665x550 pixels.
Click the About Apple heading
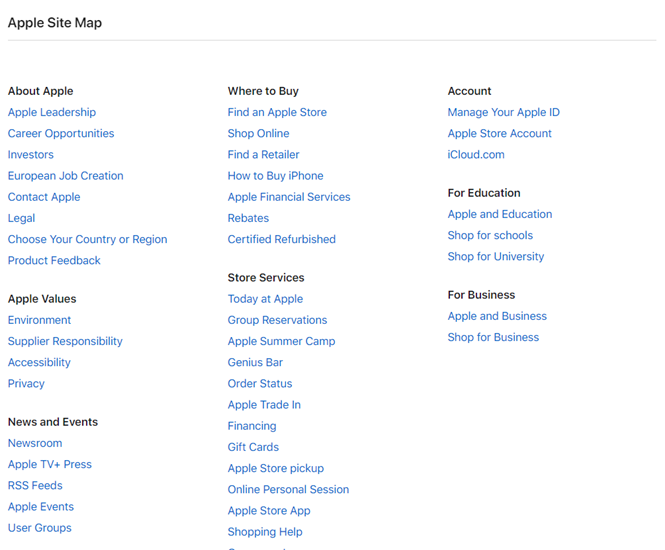tap(41, 91)
